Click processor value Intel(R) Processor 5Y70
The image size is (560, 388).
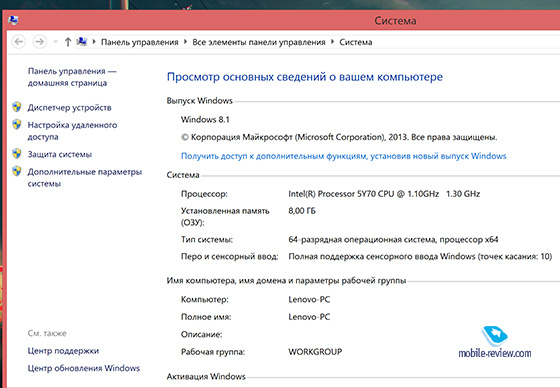tap(384, 194)
